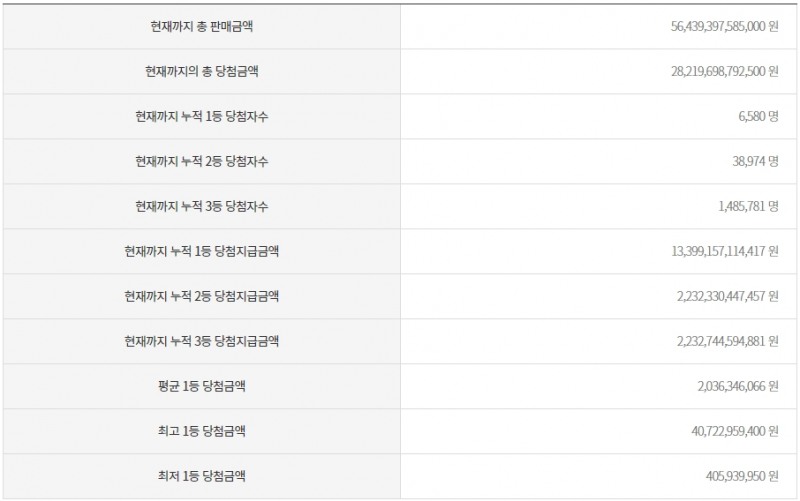Image resolution: width=800 pixels, height=501 pixels.
Task: Click the 누적 1등 당첨지급금액 label
Action: click(x=201, y=251)
